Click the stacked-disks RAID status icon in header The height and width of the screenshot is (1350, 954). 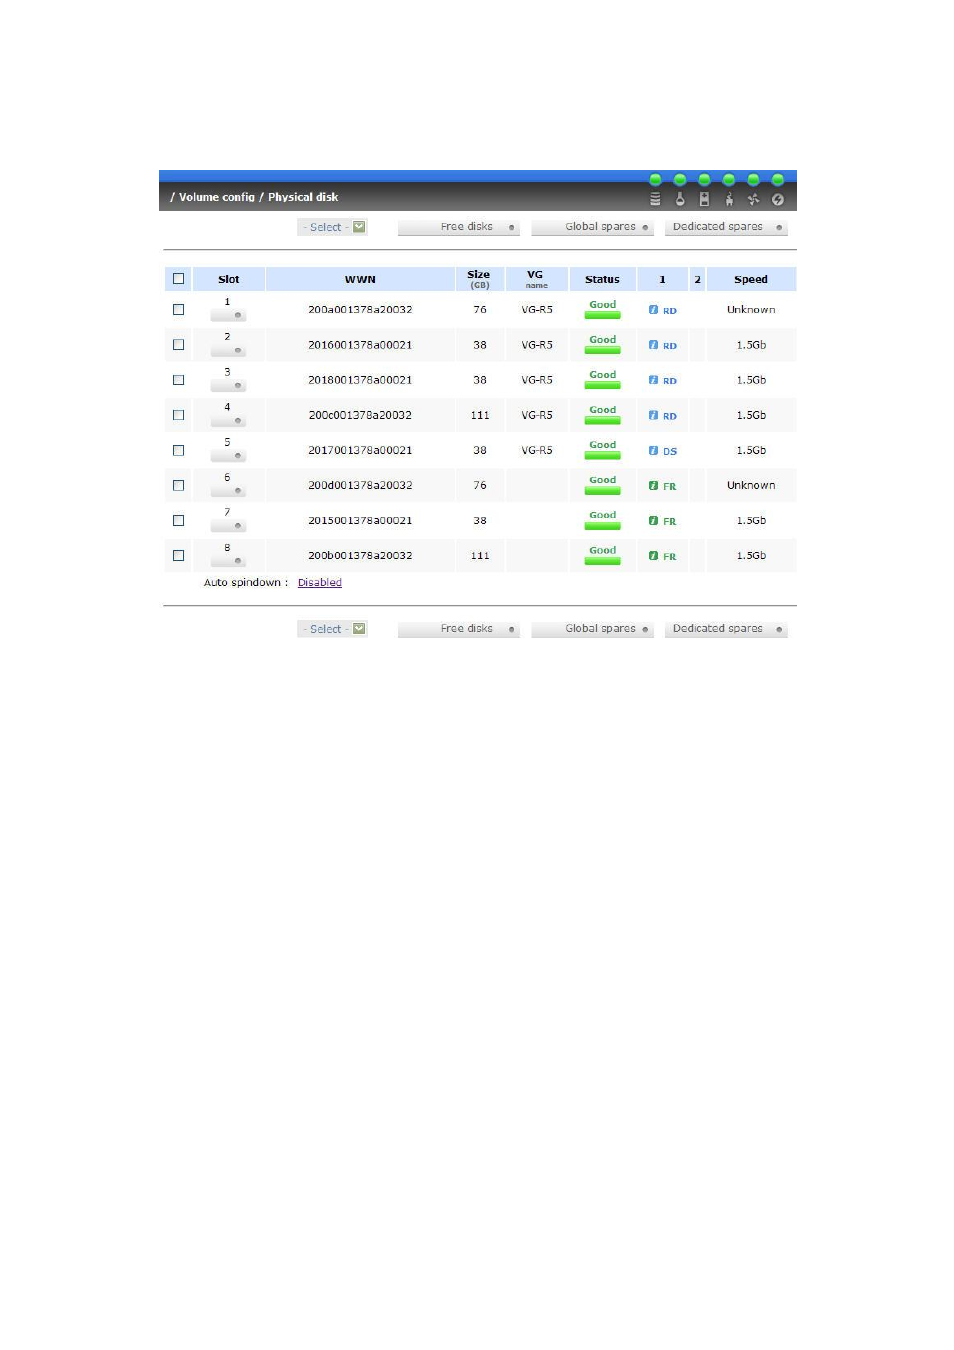pyautogui.click(x=655, y=199)
